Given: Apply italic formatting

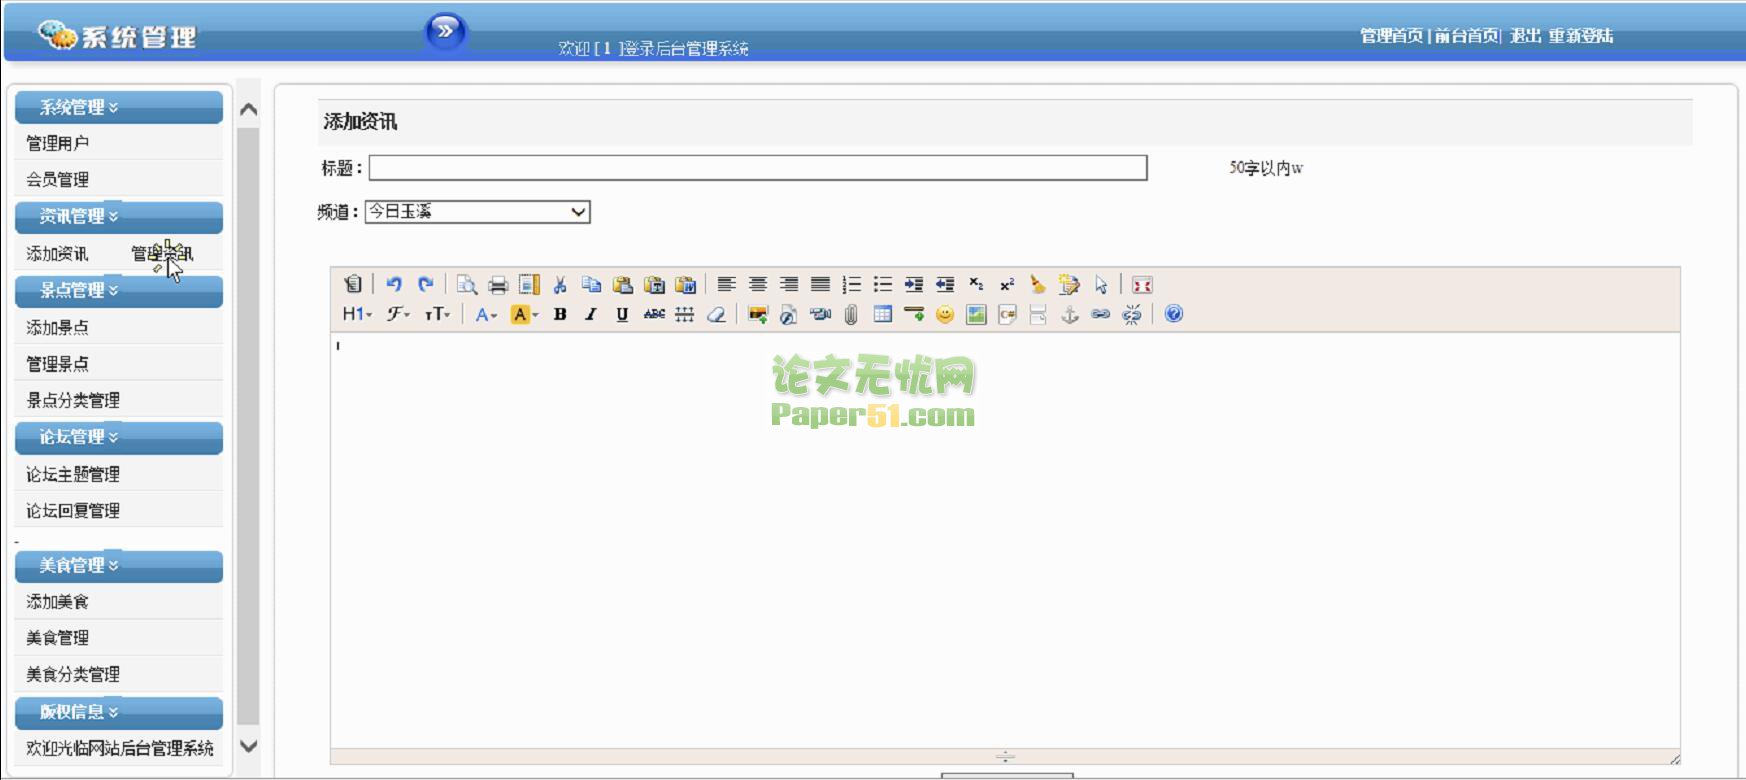Looking at the screenshot, I should (591, 314).
